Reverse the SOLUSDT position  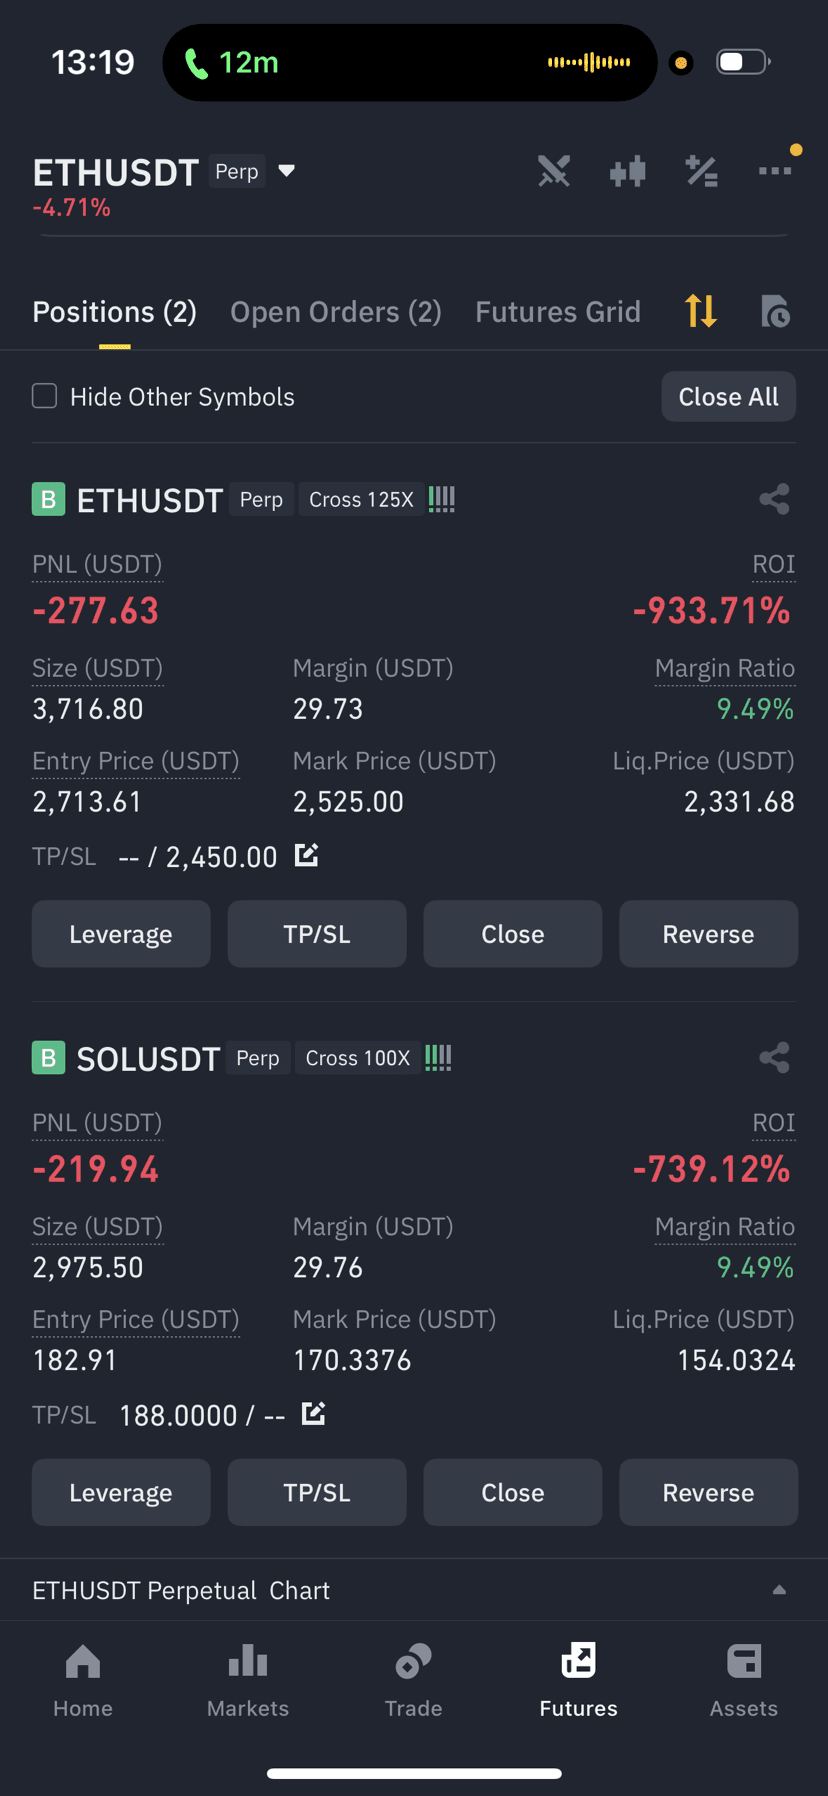(x=708, y=1492)
